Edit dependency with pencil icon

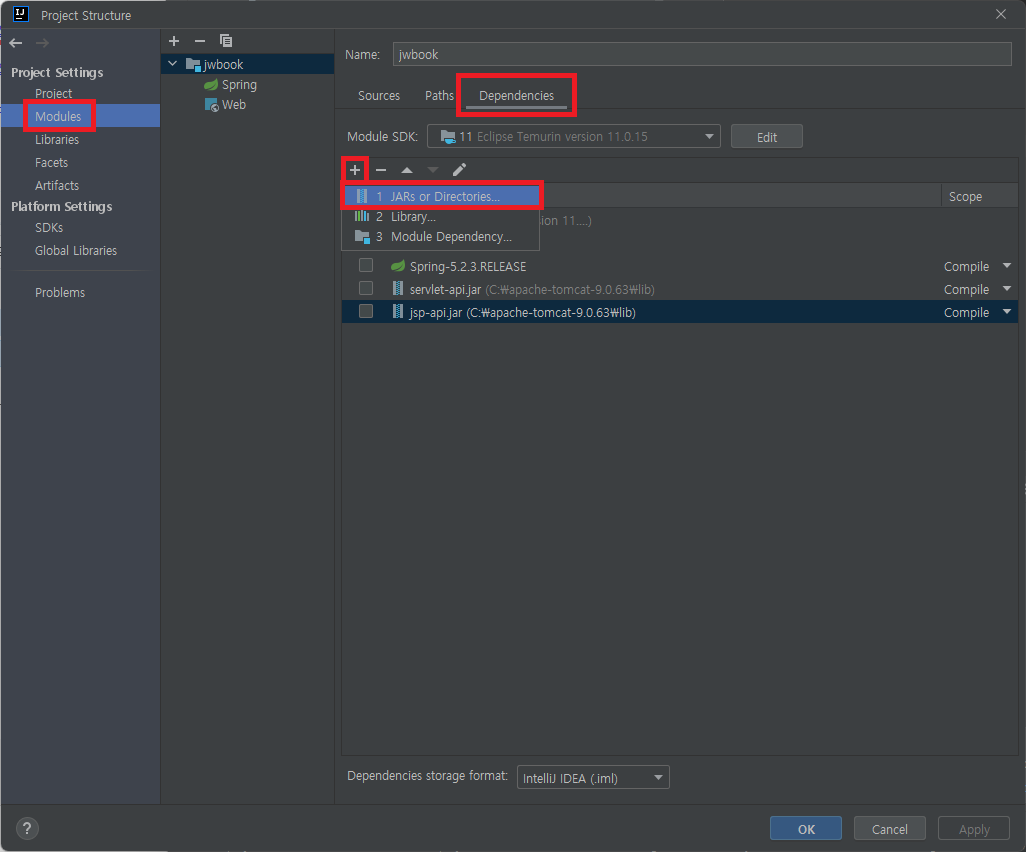click(459, 170)
